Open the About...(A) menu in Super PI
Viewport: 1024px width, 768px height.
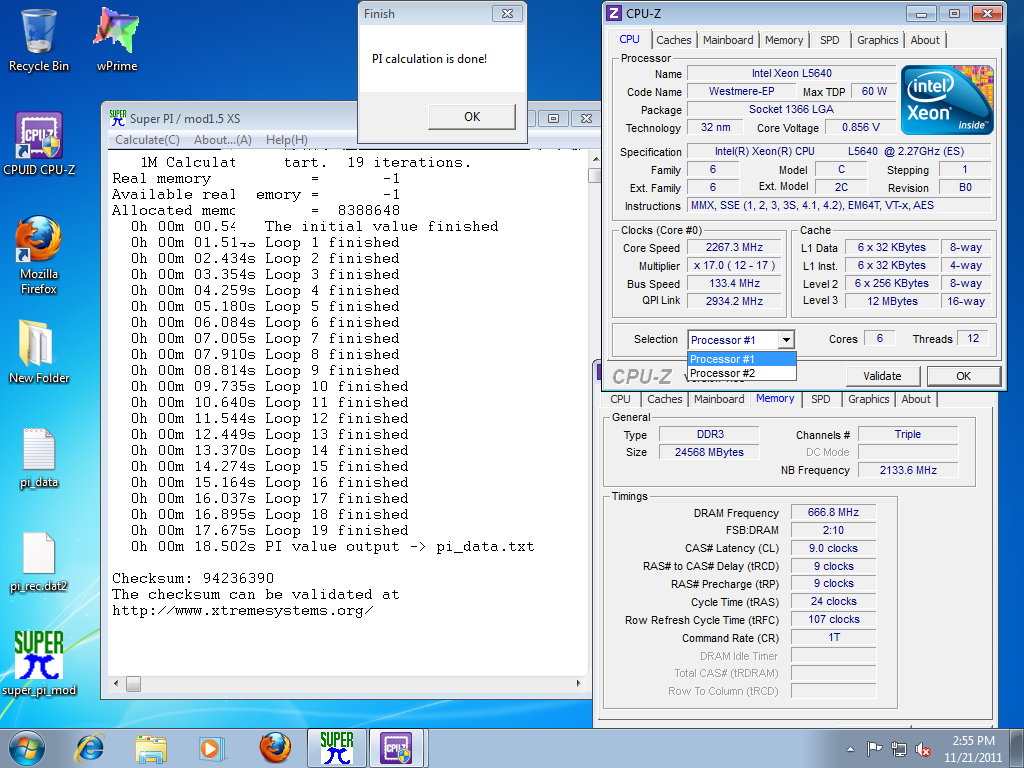tap(223, 140)
